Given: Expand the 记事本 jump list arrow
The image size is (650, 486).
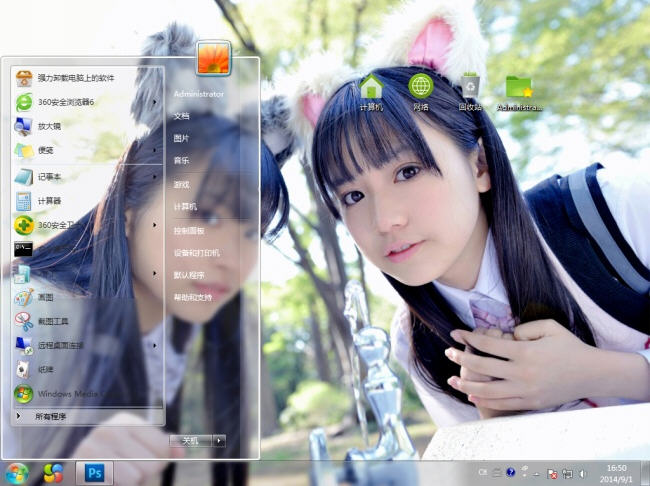Looking at the screenshot, I should tap(154, 176).
